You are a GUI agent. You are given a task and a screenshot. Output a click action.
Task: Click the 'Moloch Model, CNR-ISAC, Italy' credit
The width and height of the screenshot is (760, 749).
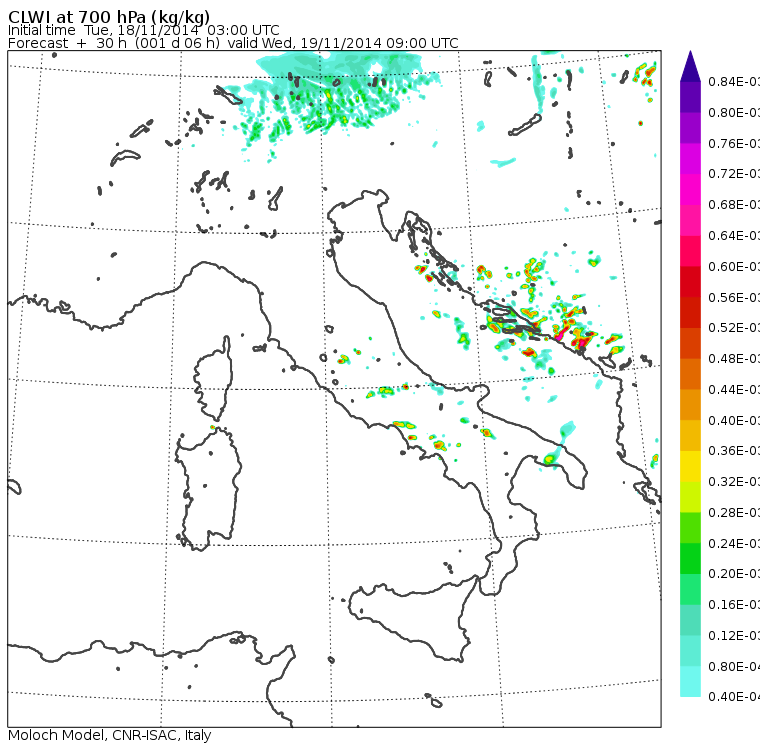tap(110, 735)
